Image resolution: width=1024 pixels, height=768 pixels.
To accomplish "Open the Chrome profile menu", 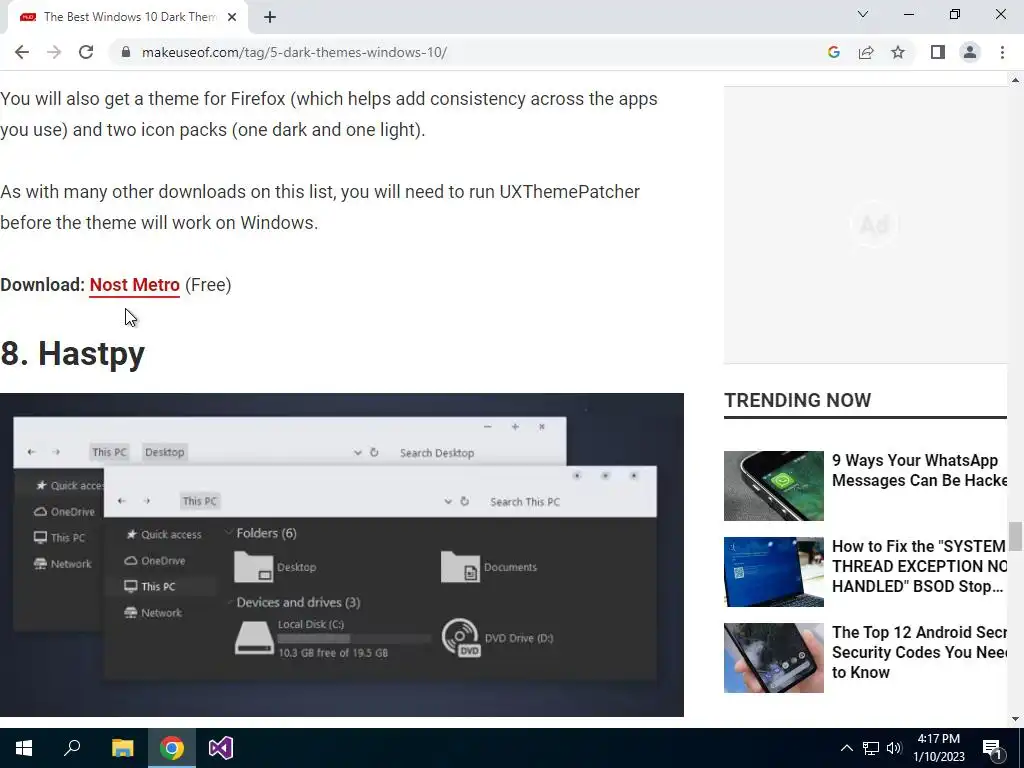I will coord(970,52).
